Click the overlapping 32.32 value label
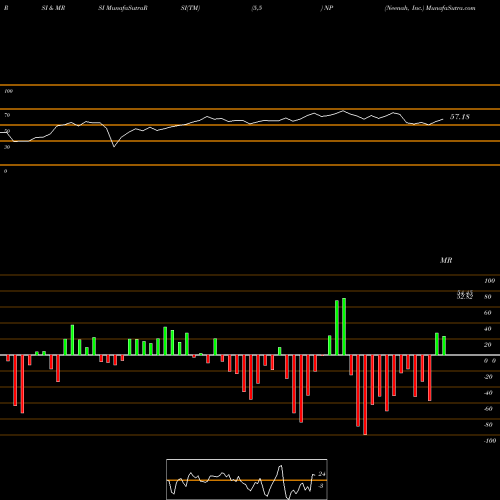This screenshot has width=500, height=500. click(x=465, y=297)
